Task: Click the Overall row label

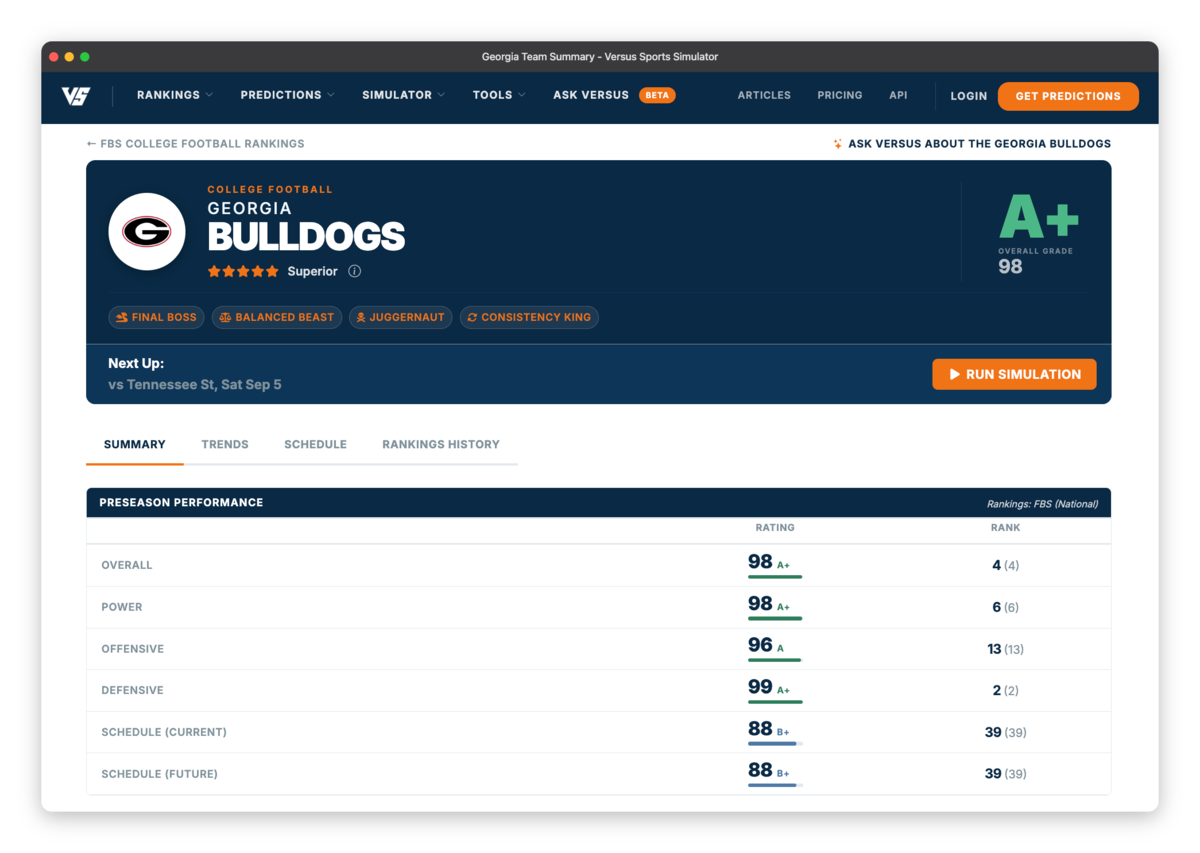Action: click(x=127, y=565)
